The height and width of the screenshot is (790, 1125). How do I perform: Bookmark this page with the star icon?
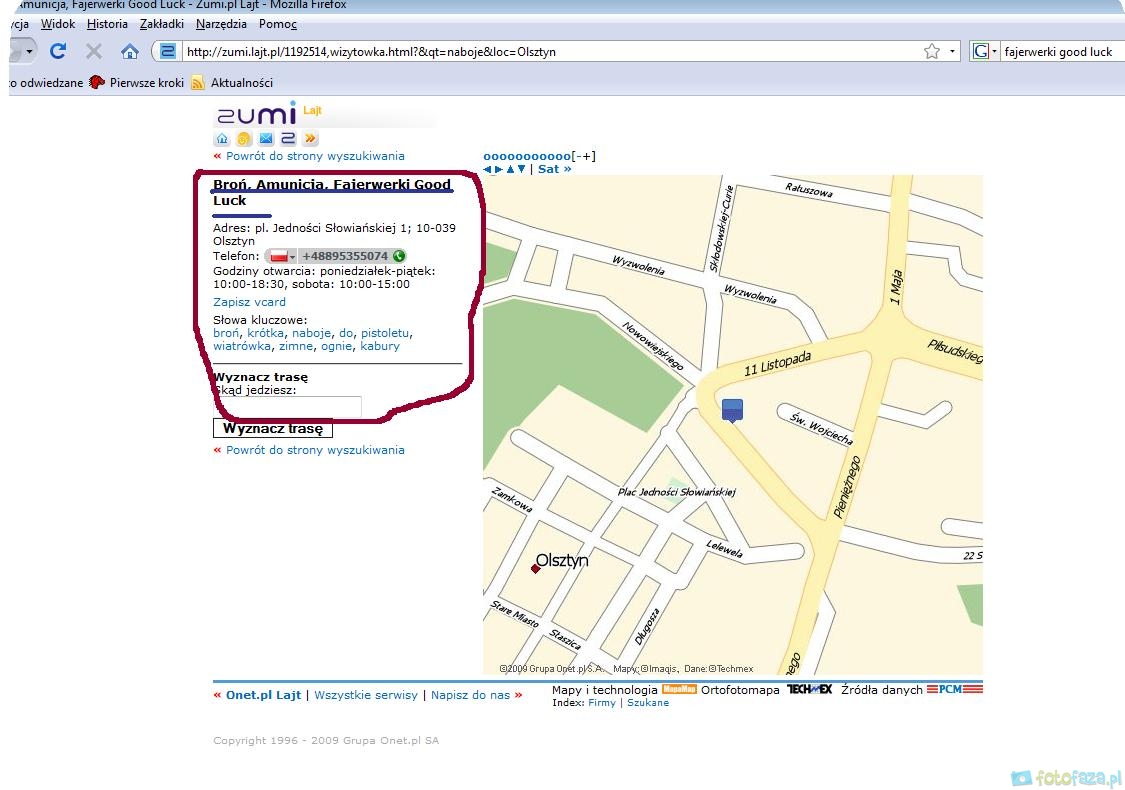tap(932, 51)
